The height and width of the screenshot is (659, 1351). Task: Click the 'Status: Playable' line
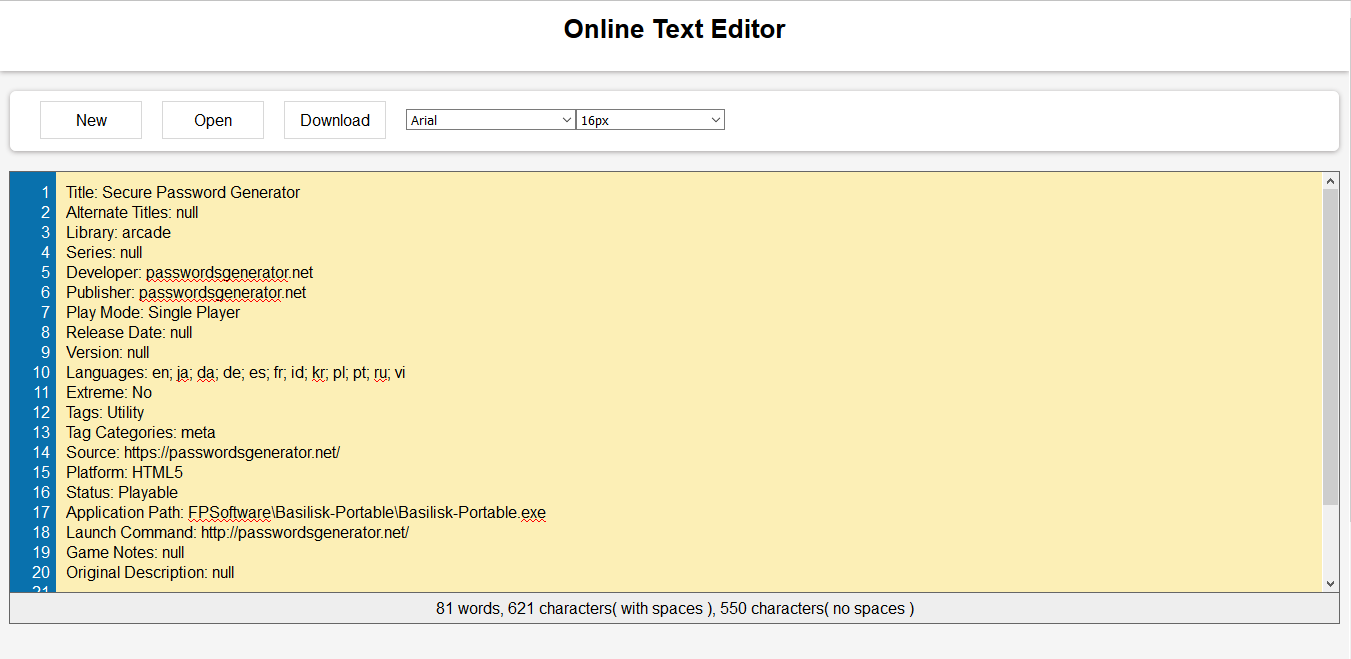pos(122,492)
